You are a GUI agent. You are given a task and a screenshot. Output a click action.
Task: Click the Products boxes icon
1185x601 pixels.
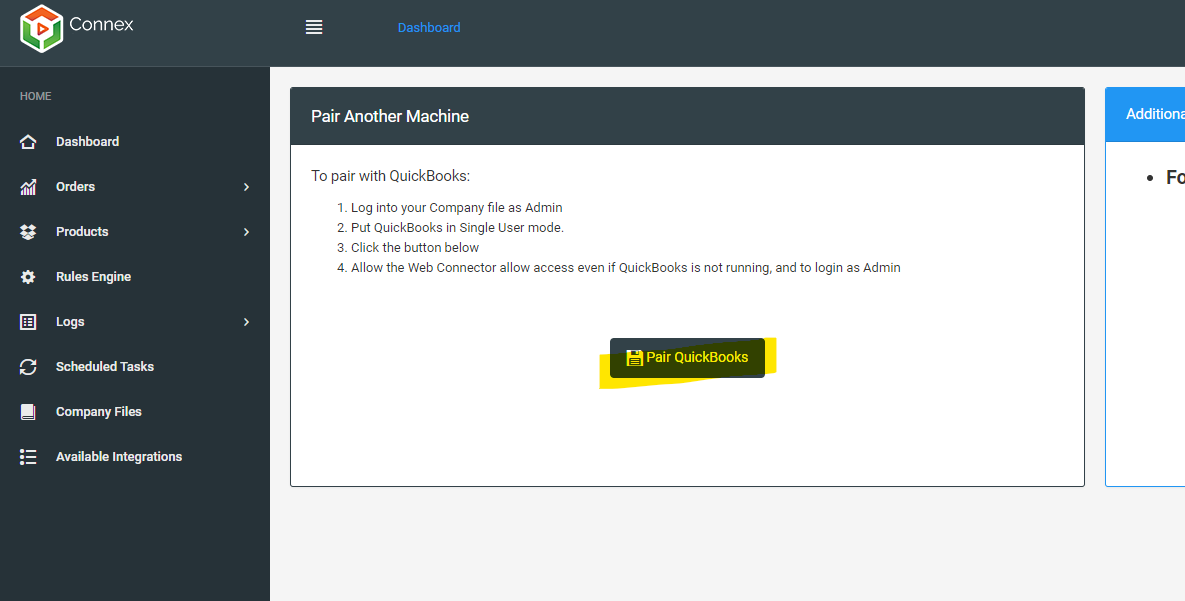click(x=28, y=232)
